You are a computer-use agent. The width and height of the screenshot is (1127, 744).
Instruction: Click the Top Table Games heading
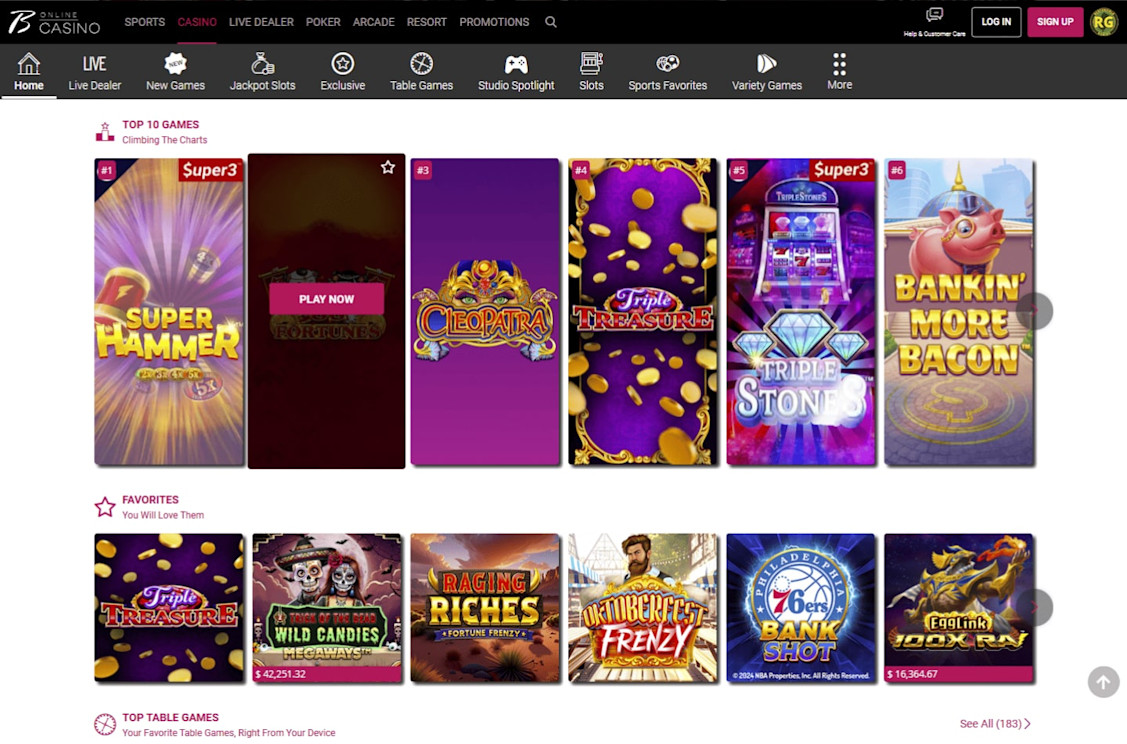pos(170,717)
